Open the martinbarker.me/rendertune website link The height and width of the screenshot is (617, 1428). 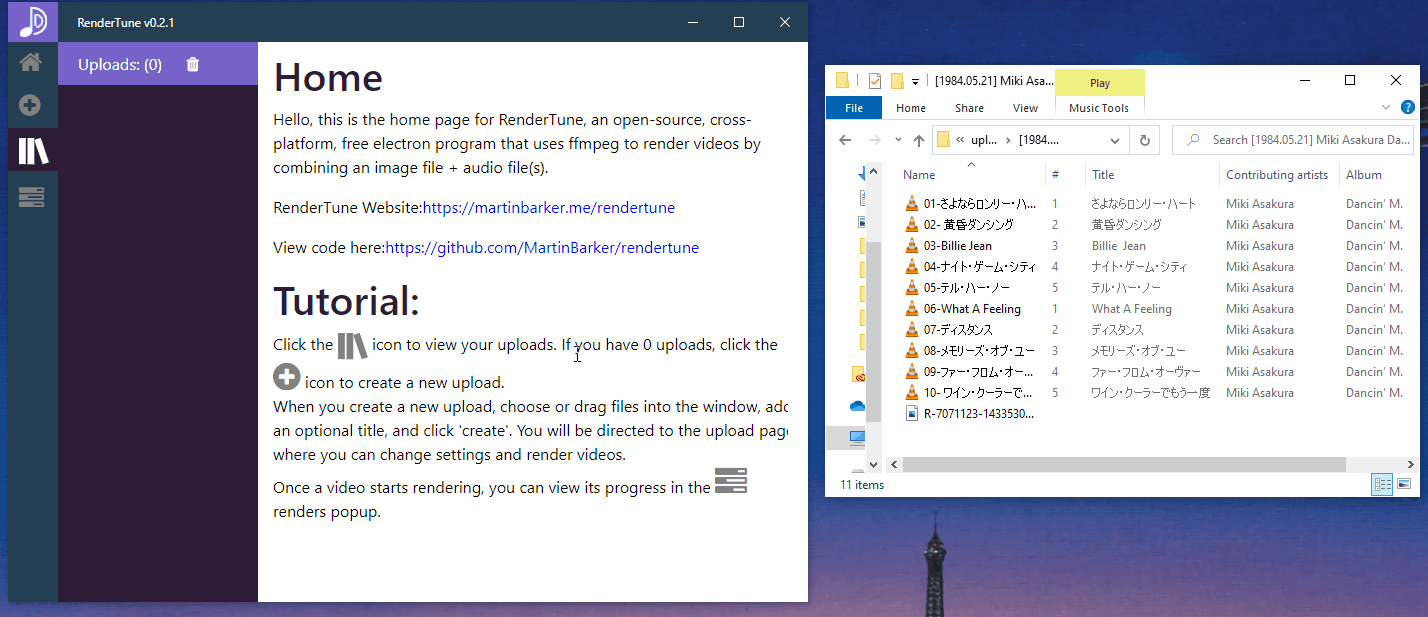[x=549, y=208]
